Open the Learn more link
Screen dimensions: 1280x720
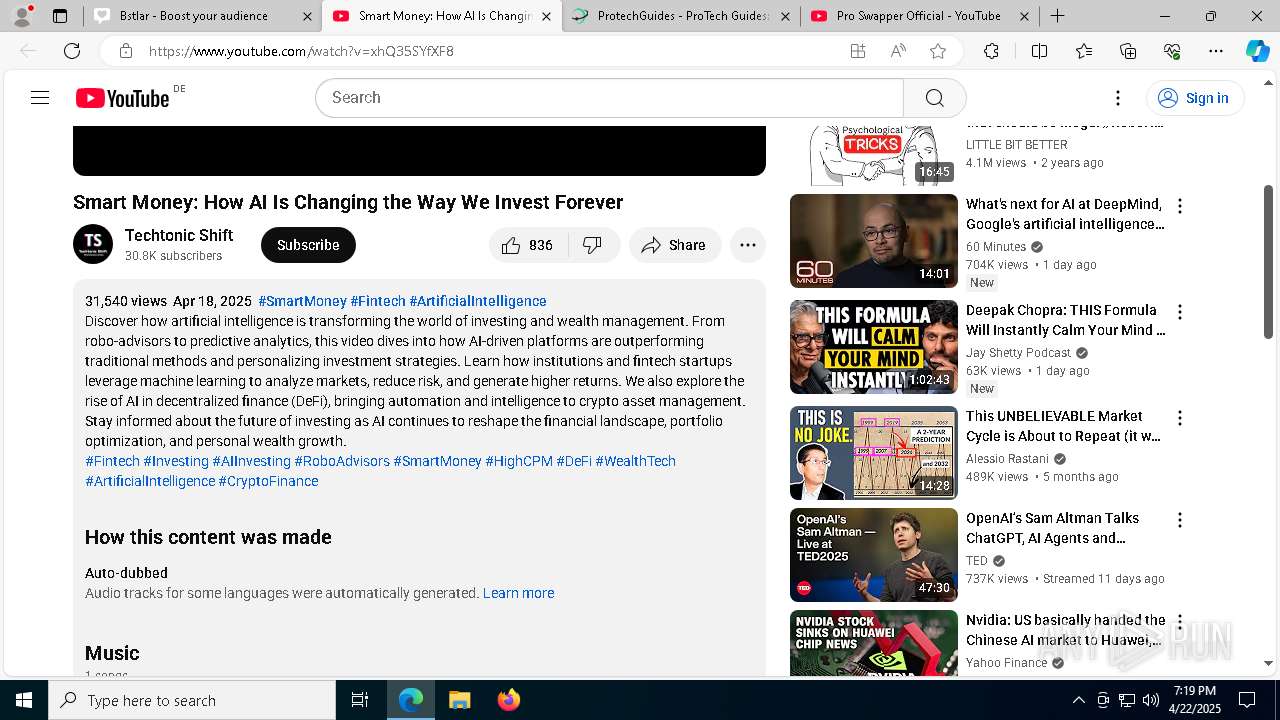coord(518,593)
